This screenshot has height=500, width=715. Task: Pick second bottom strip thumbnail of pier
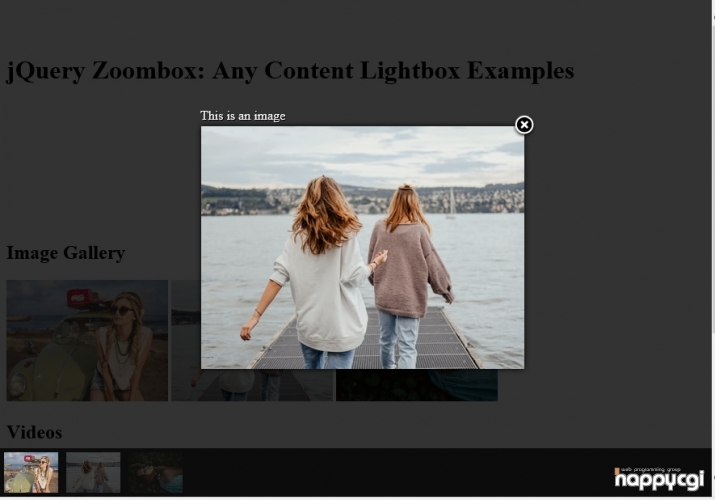[93, 472]
